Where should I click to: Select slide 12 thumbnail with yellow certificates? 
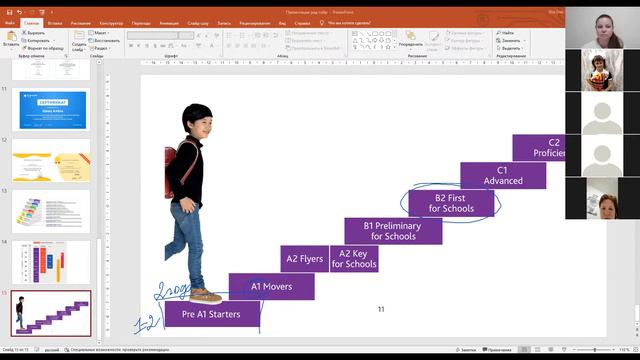(51, 160)
